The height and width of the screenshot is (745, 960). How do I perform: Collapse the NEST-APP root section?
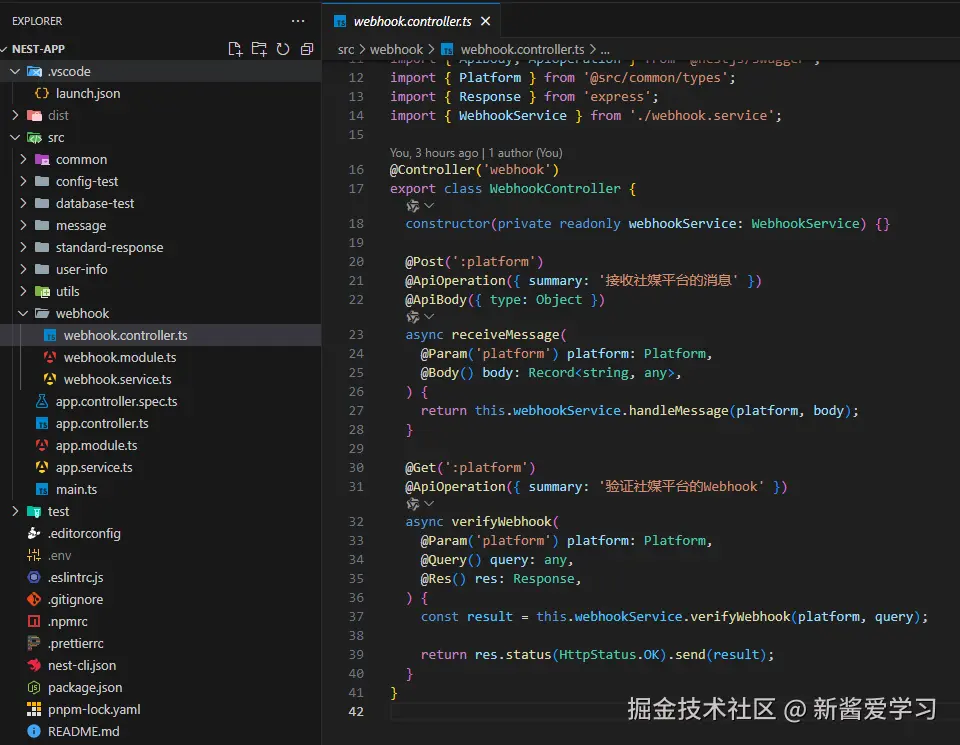(x=4, y=49)
